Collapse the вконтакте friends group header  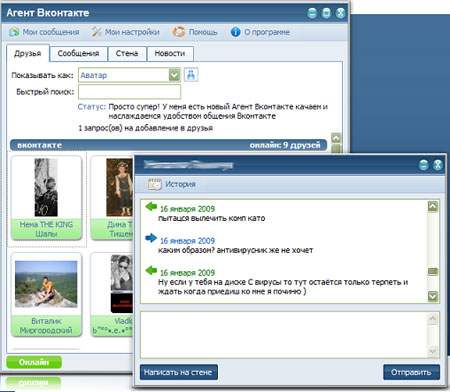coord(168,145)
